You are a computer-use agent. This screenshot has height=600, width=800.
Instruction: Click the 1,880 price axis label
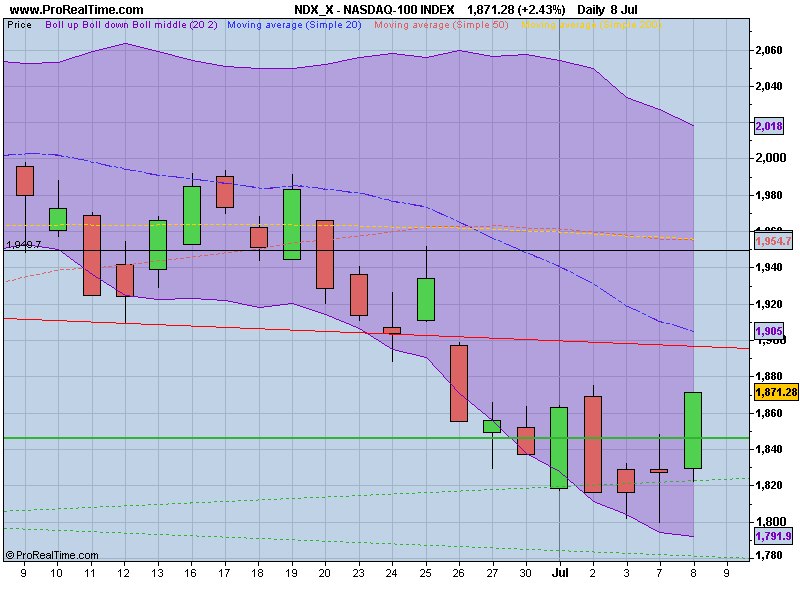(x=769, y=376)
